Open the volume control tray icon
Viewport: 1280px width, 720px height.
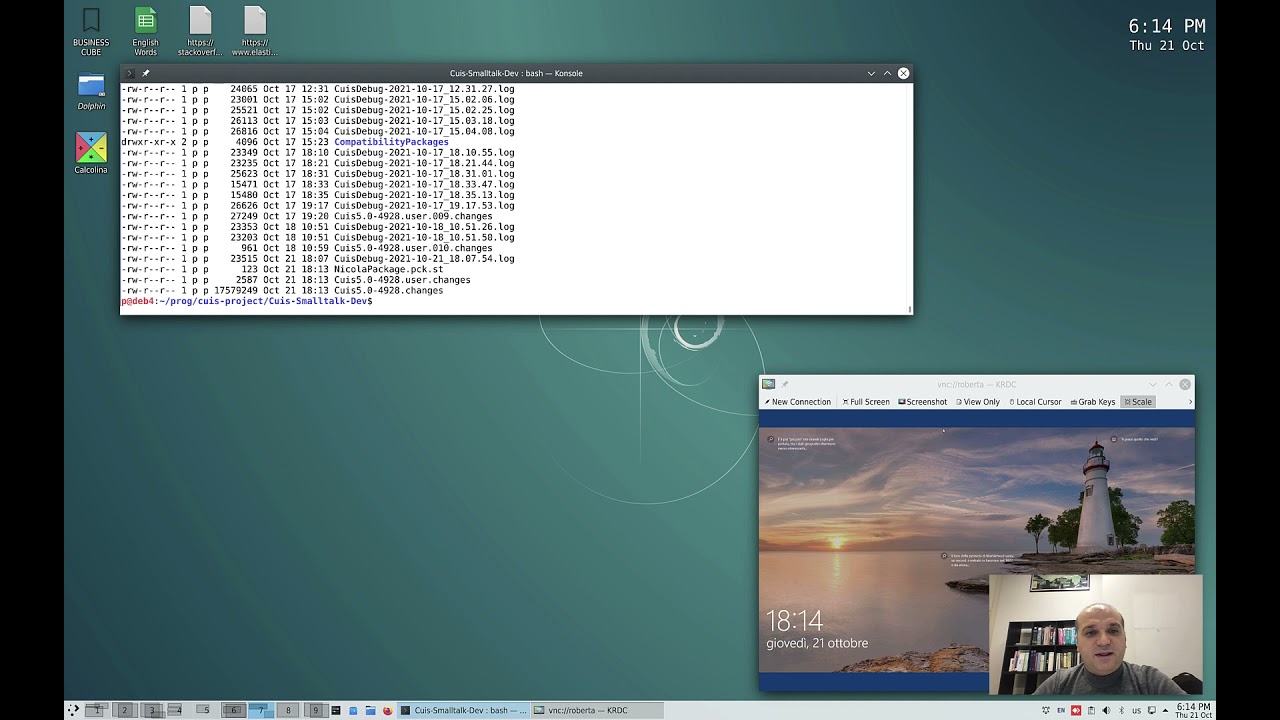click(x=1106, y=710)
